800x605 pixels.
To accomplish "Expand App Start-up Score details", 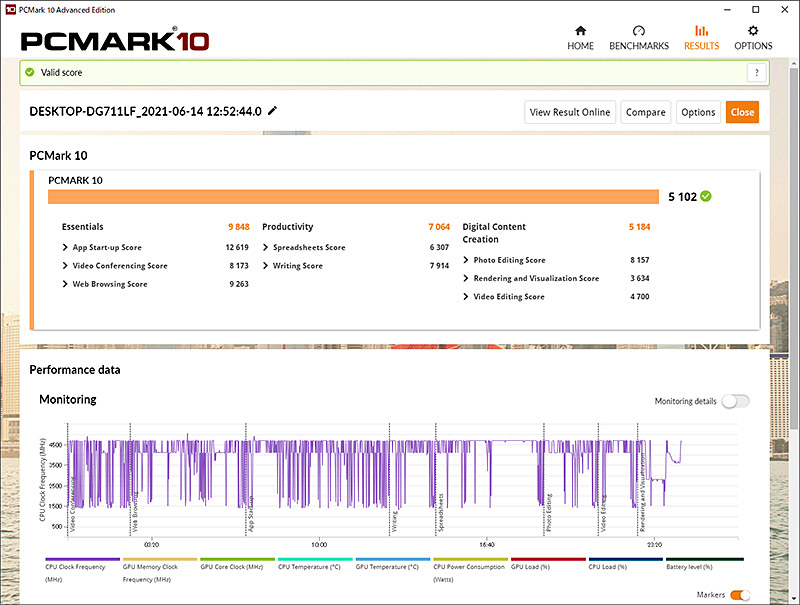I will tap(66, 247).
